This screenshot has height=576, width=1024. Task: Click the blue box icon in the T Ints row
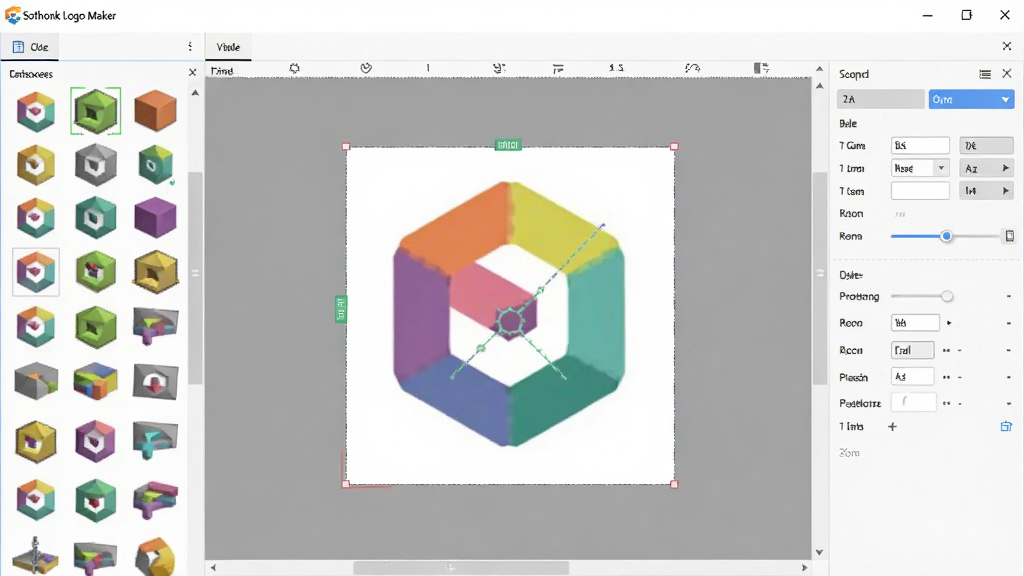1006,426
